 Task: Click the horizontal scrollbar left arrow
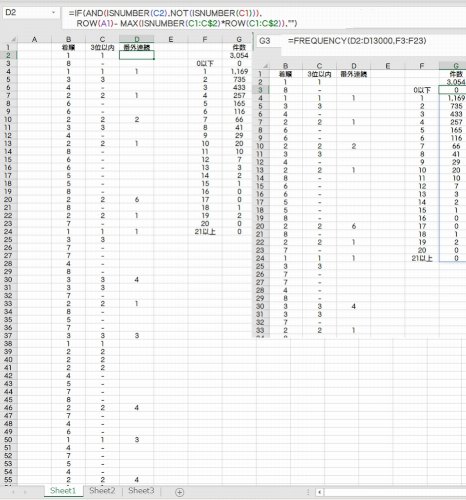tap(319, 492)
